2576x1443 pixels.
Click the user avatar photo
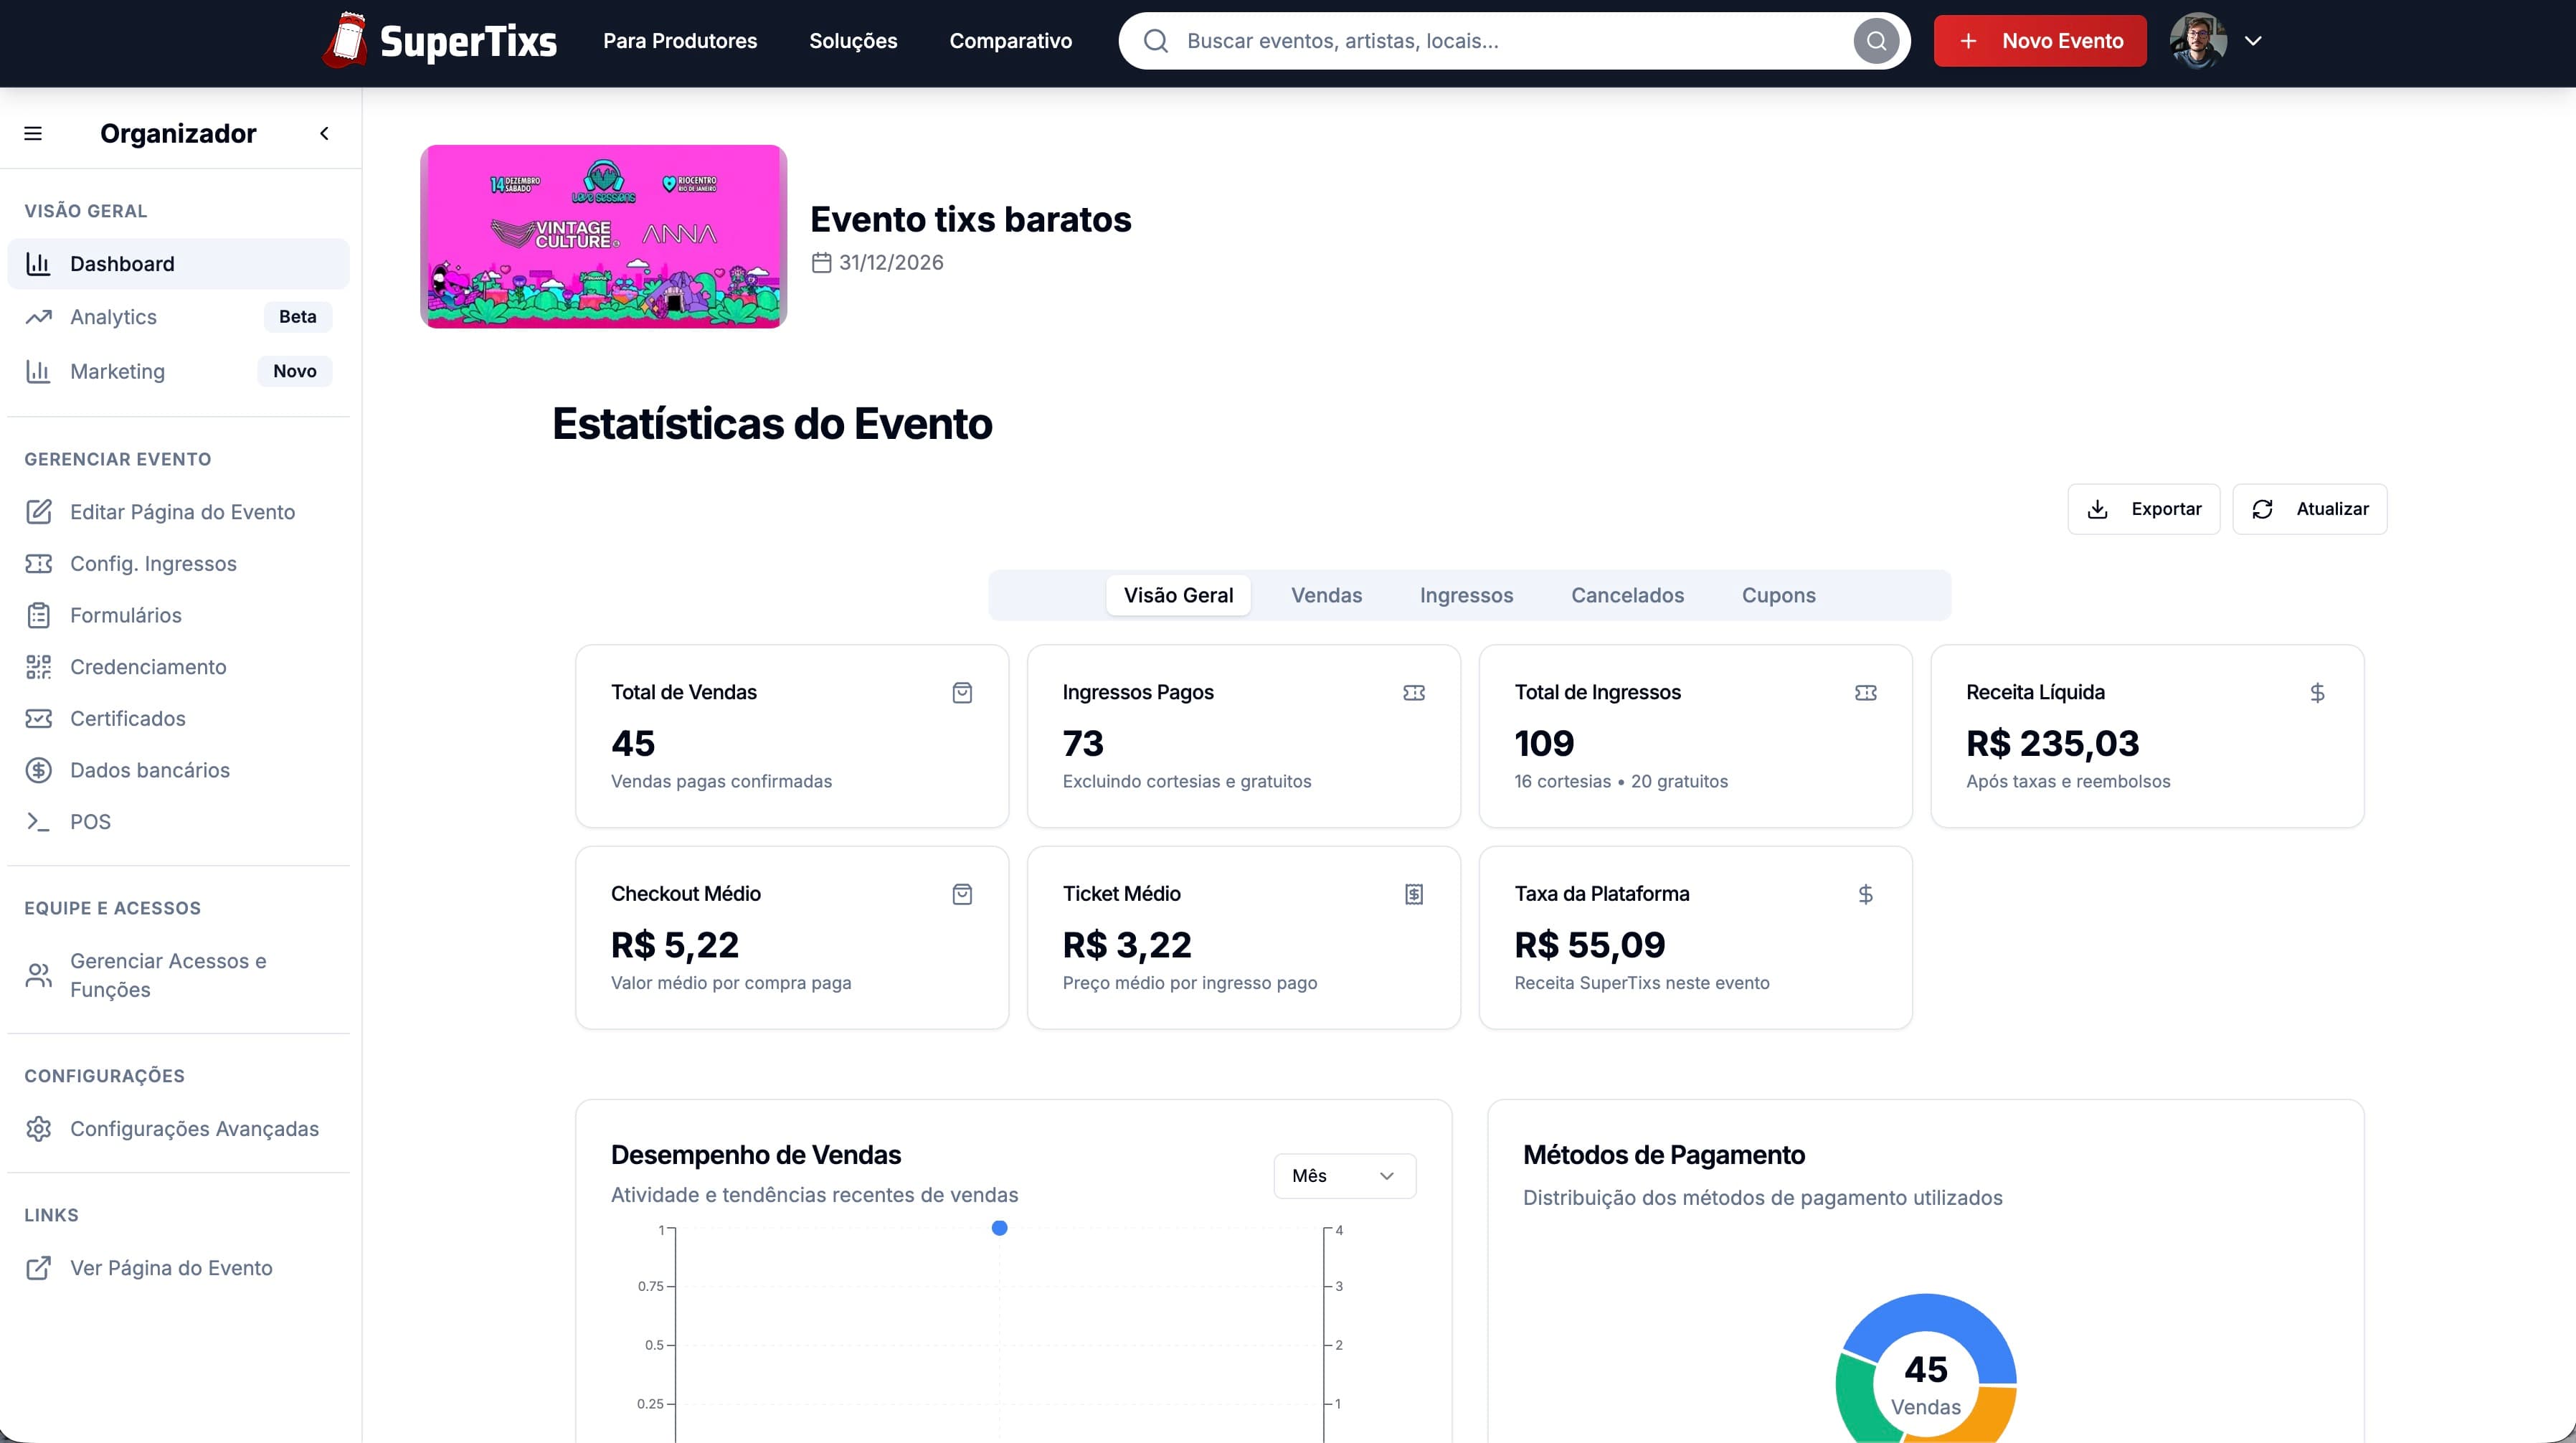[x=2197, y=41]
